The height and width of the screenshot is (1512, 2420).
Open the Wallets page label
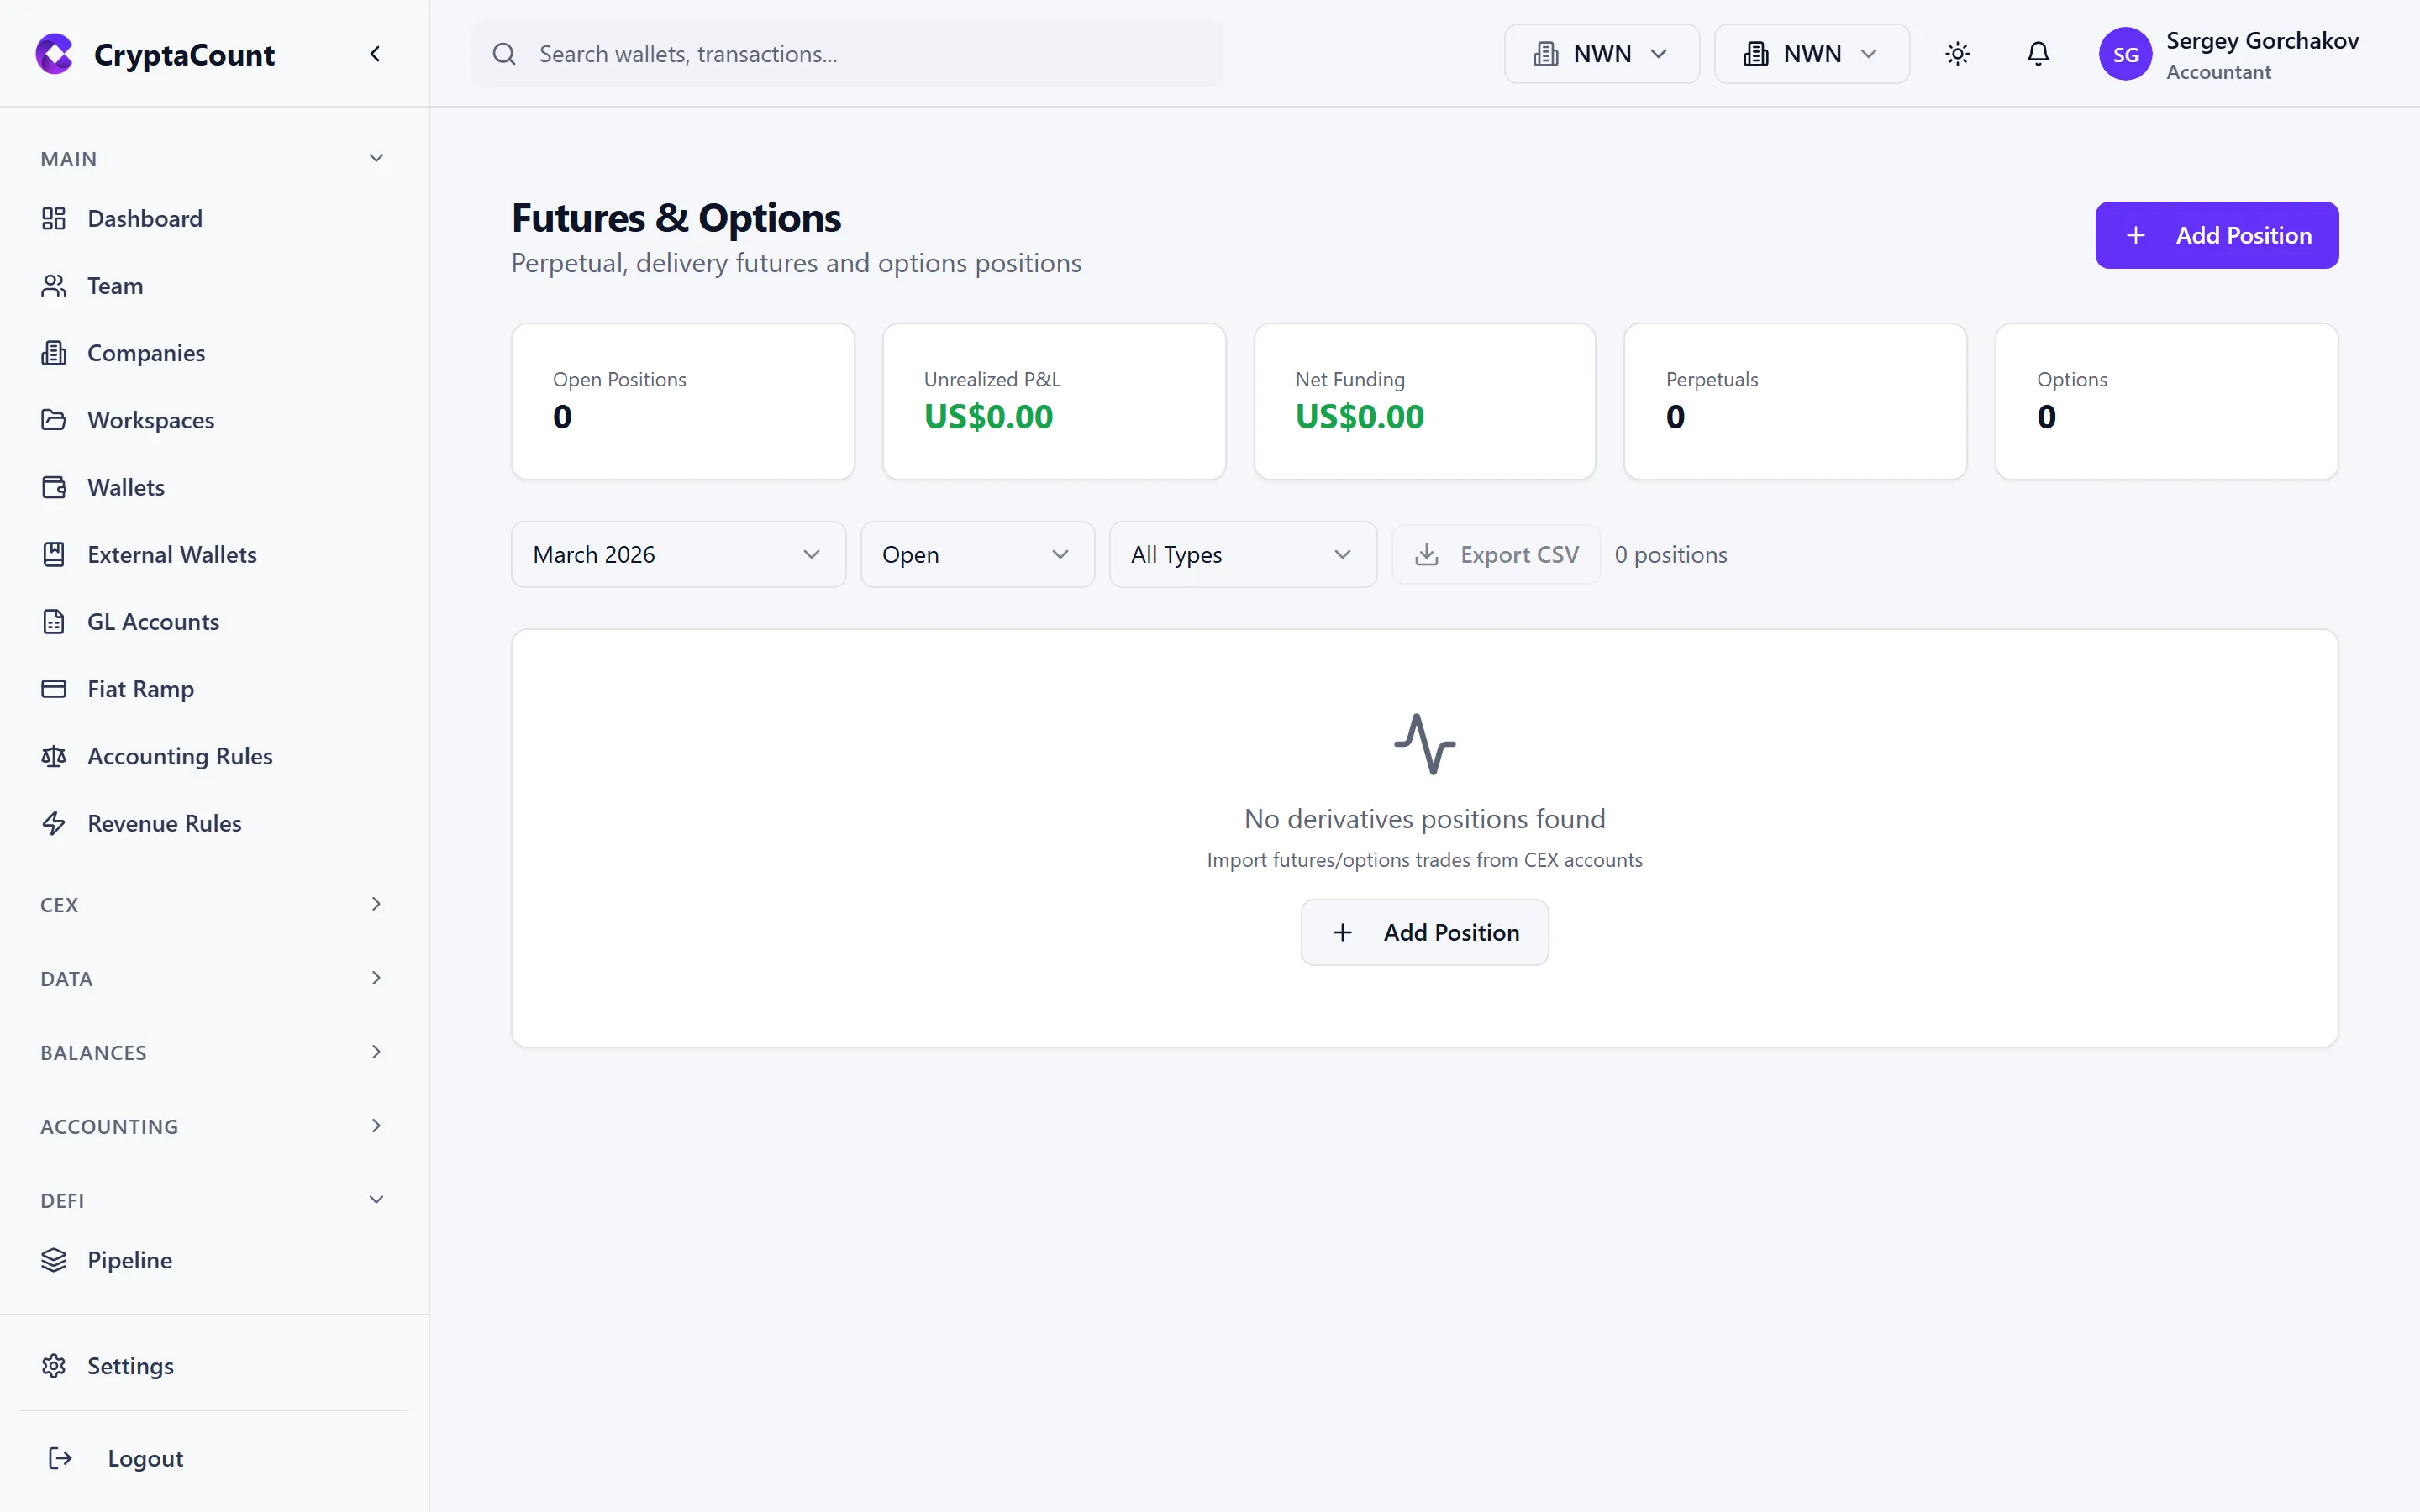coord(126,487)
